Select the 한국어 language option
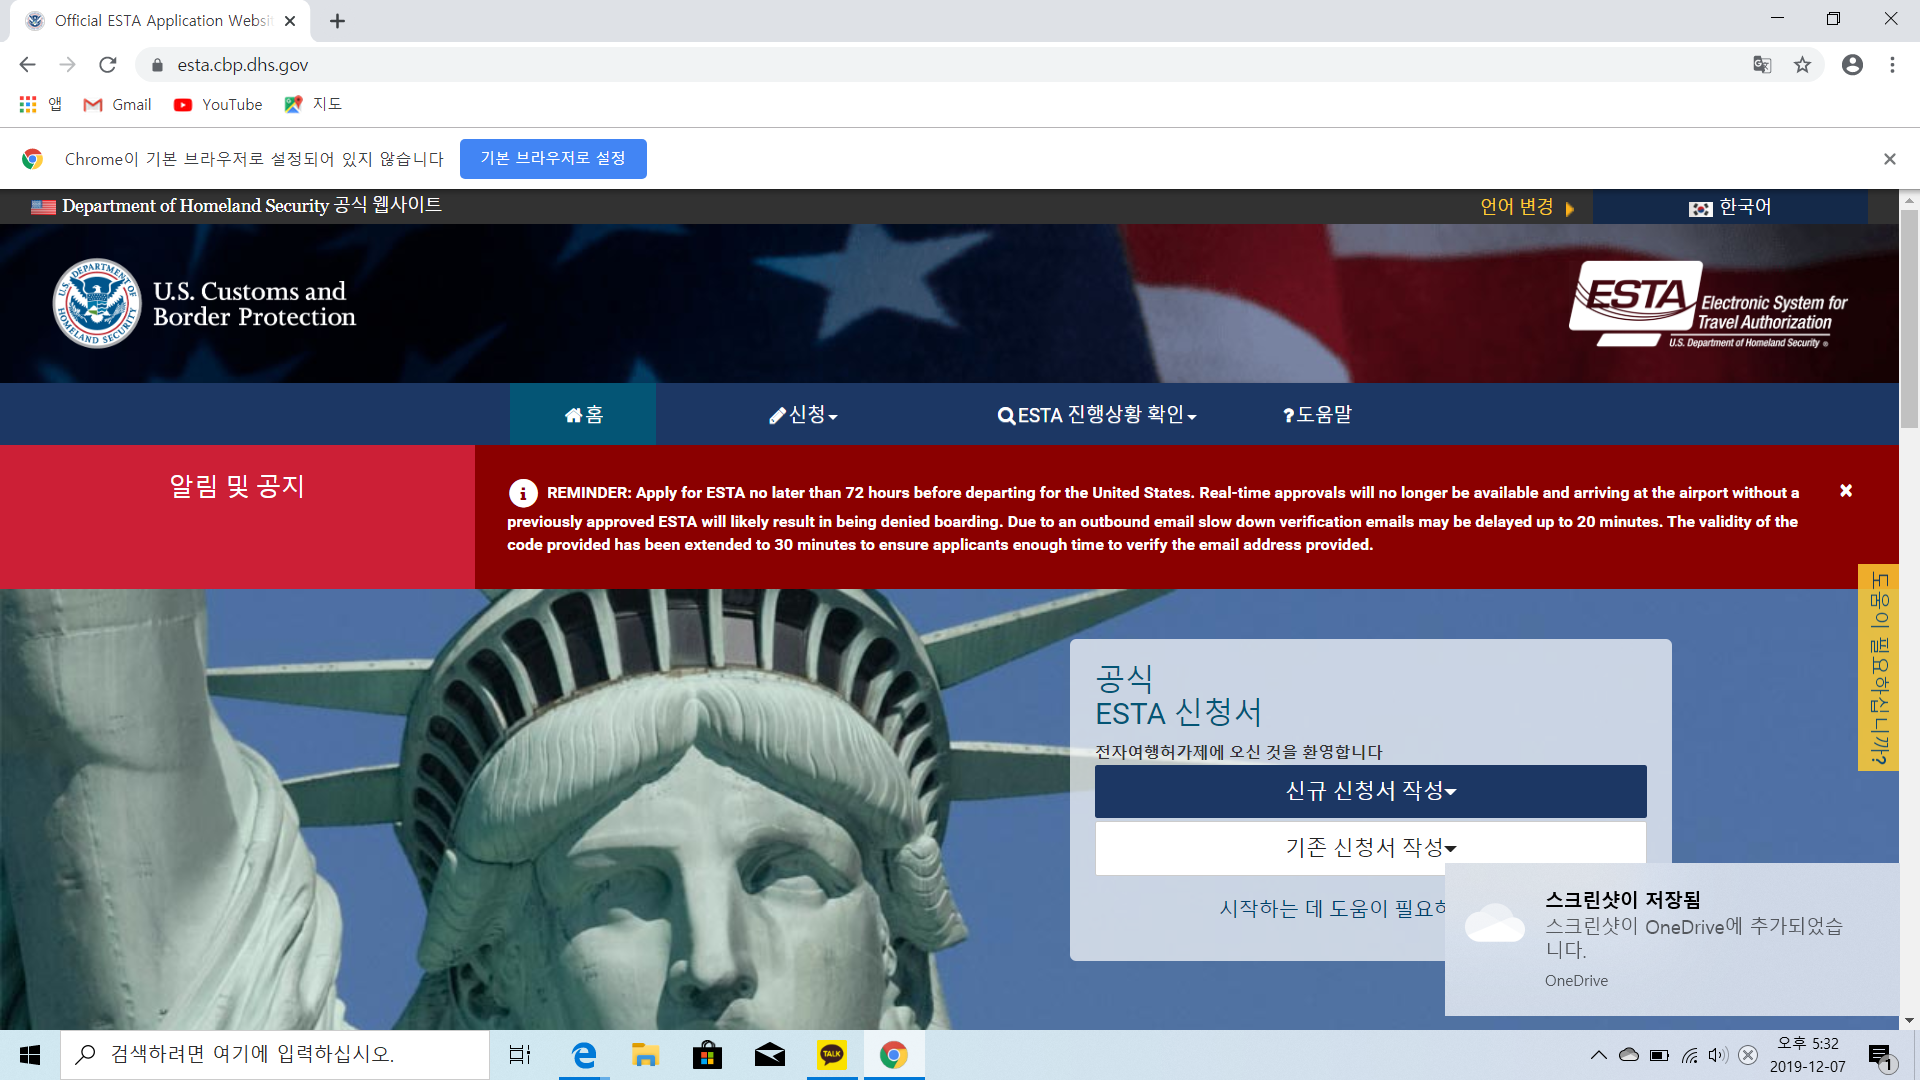This screenshot has width=1920, height=1080. coord(1730,207)
